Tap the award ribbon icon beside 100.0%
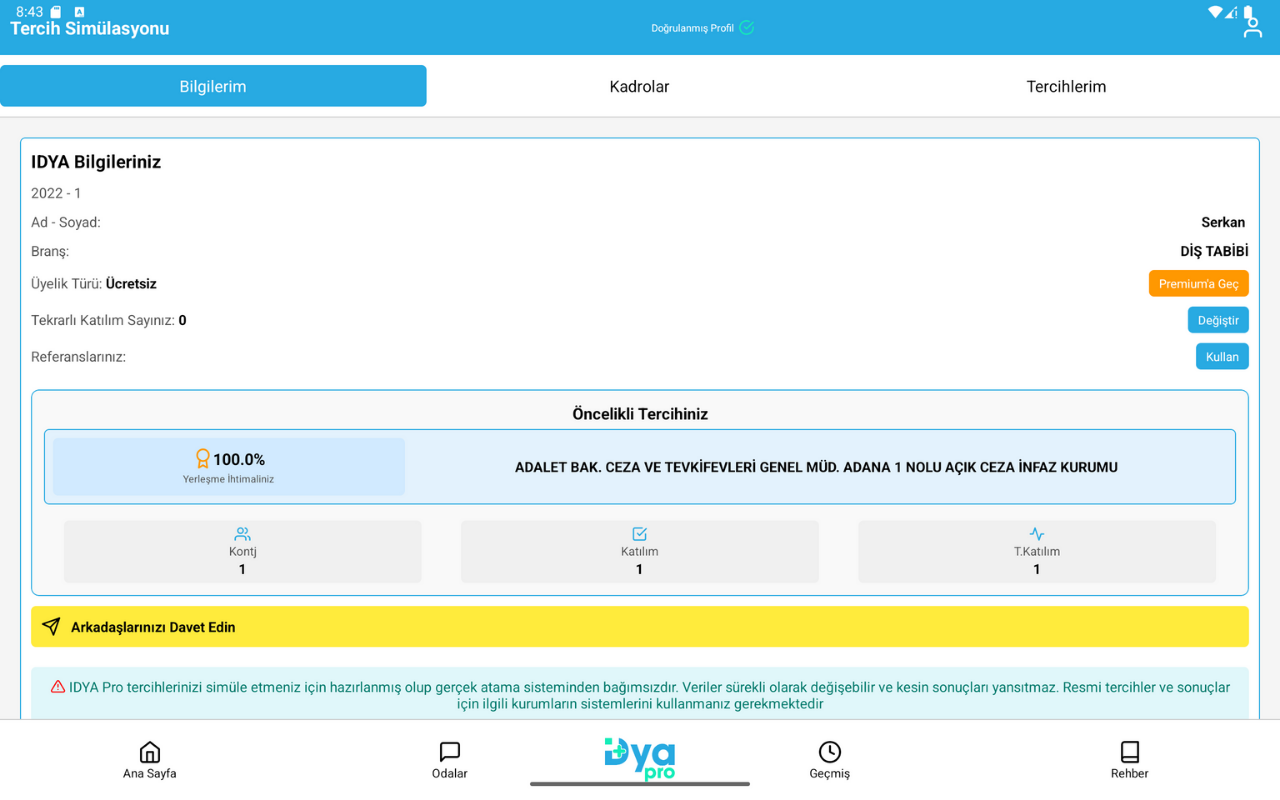The height and width of the screenshot is (800, 1280). pos(203,459)
